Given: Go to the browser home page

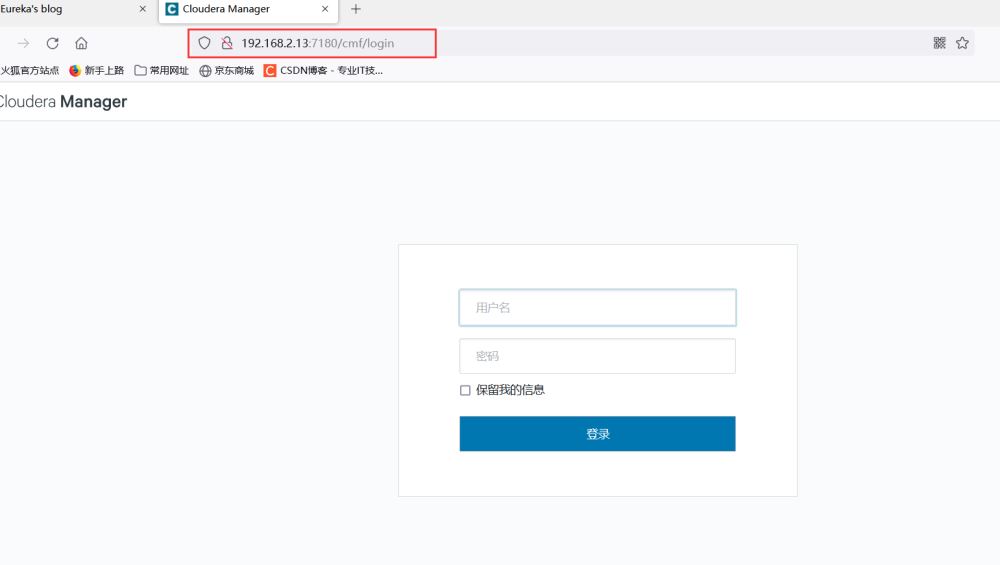Looking at the screenshot, I should (81, 43).
